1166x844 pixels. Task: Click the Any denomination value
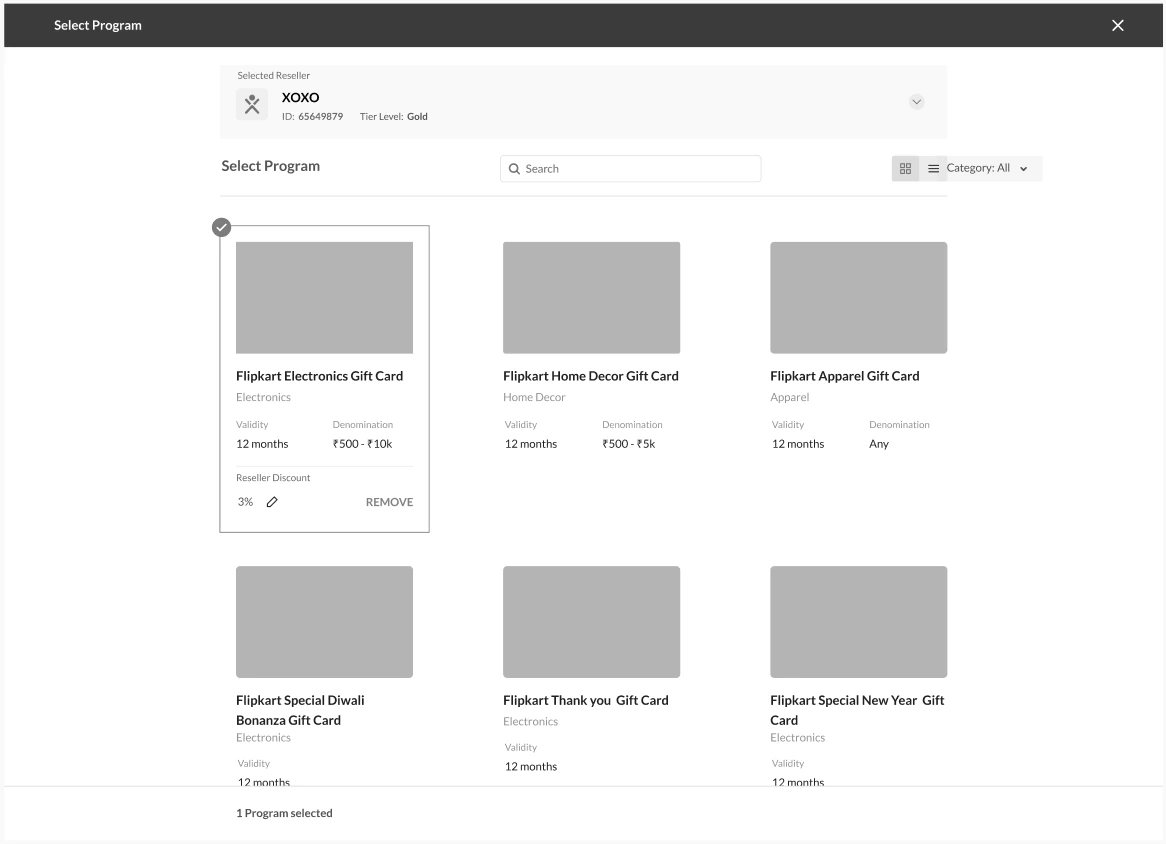pyautogui.click(x=879, y=444)
